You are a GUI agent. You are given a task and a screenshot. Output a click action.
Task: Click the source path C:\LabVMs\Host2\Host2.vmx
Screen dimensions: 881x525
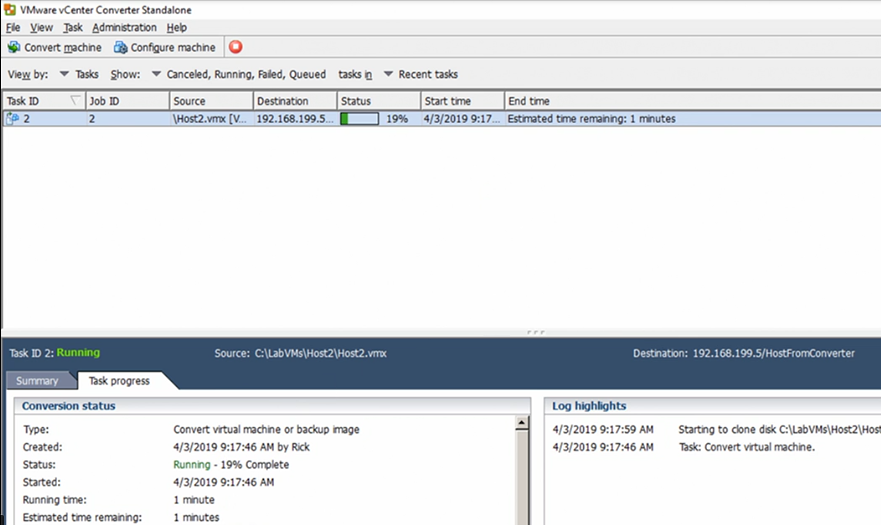pos(321,353)
